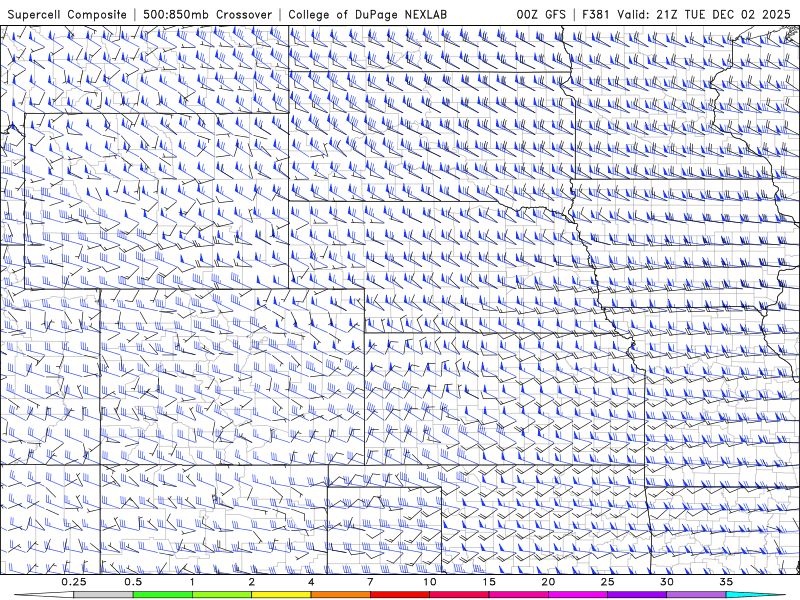Click the orange swatch between 4 and 7
This screenshot has width=800, height=600.
(x=341, y=595)
